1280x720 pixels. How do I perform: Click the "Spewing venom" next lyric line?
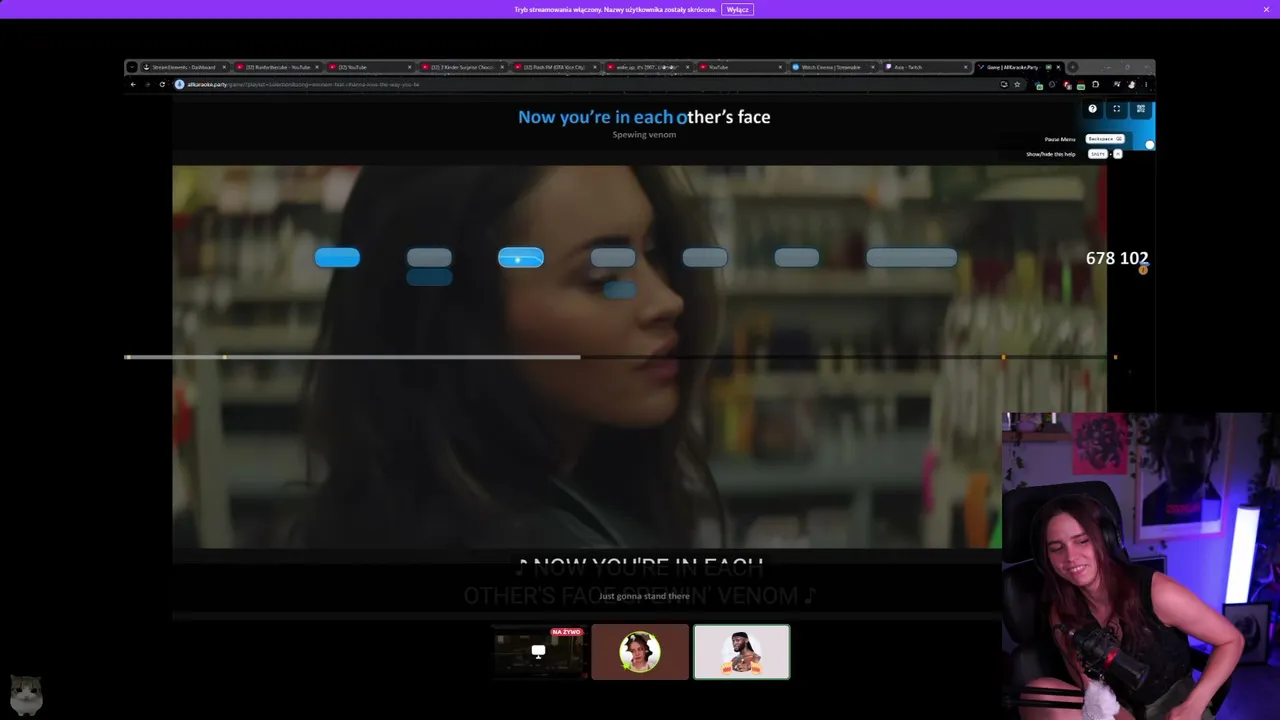(x=644, y=135)
